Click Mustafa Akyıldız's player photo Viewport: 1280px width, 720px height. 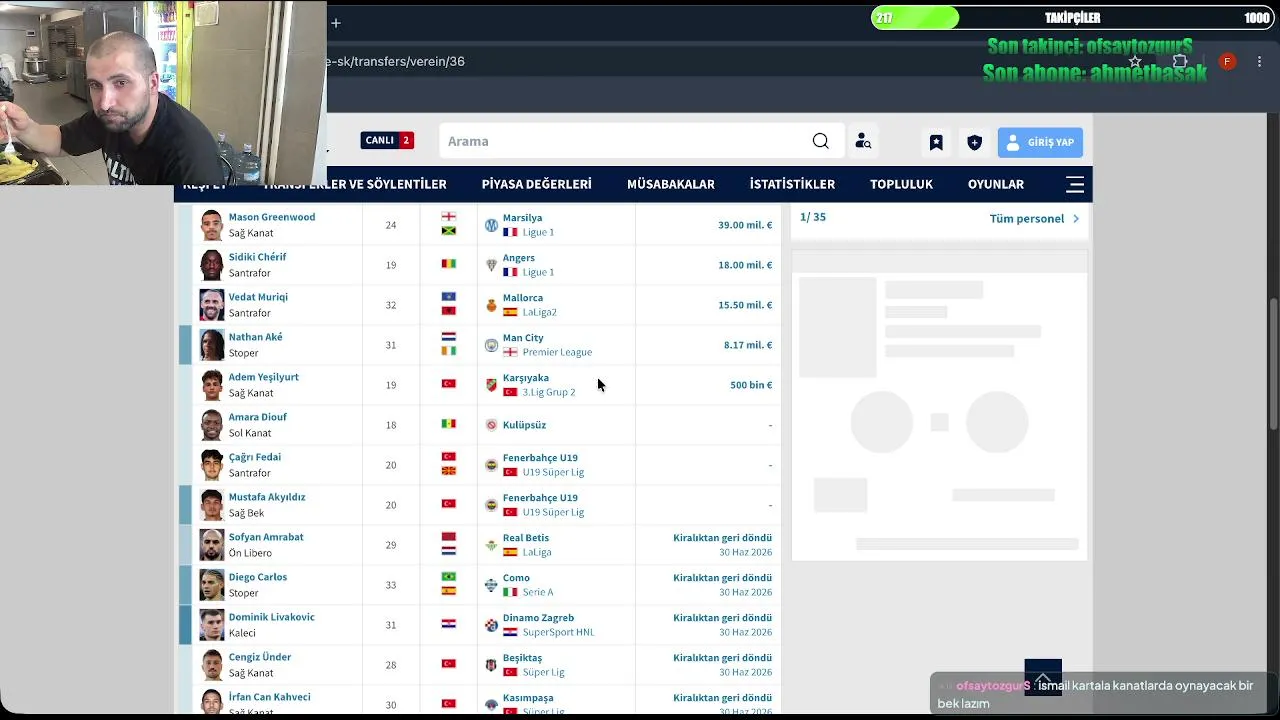pyautogui.click(x=211, y=505)
